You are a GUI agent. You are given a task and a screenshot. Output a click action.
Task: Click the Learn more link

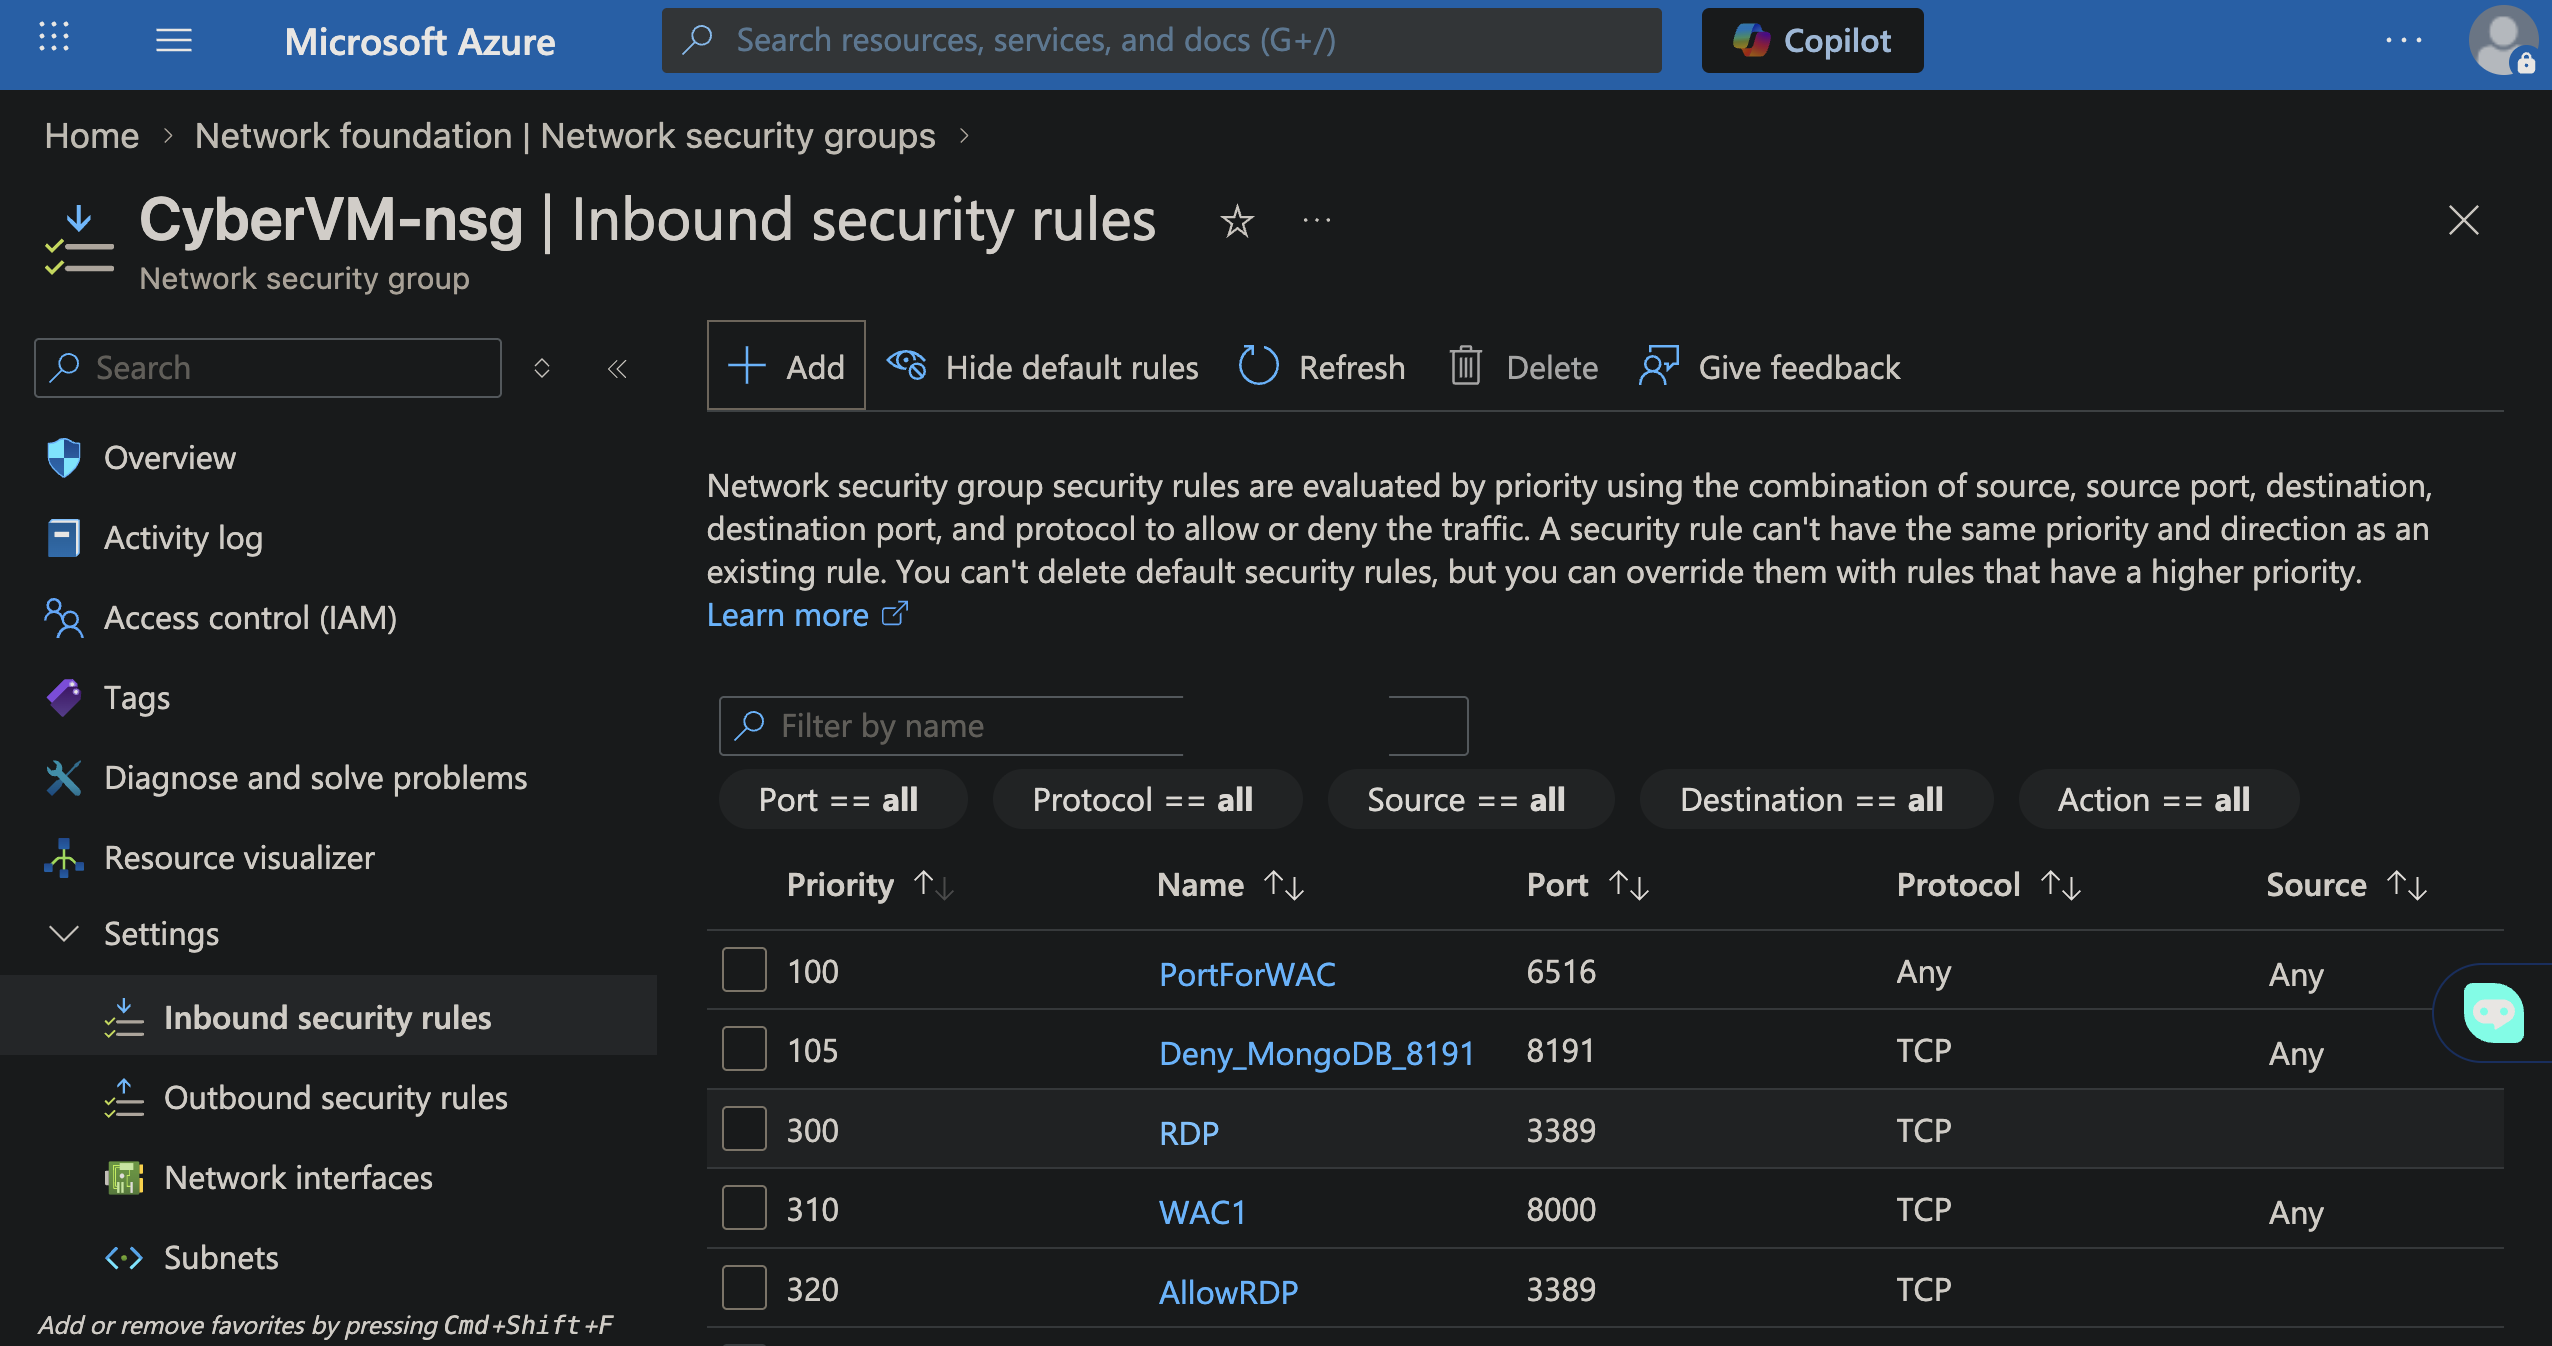pos(788,615)
